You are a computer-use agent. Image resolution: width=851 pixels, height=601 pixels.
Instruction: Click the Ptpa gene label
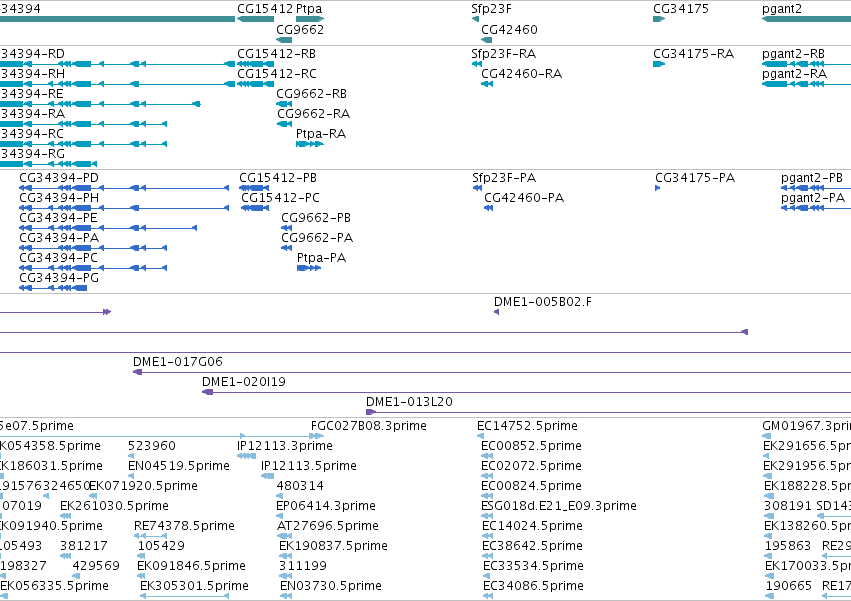309,9
